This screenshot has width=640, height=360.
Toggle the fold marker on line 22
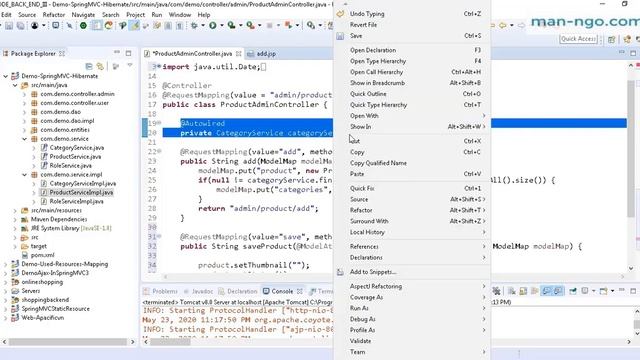(160, 151)
